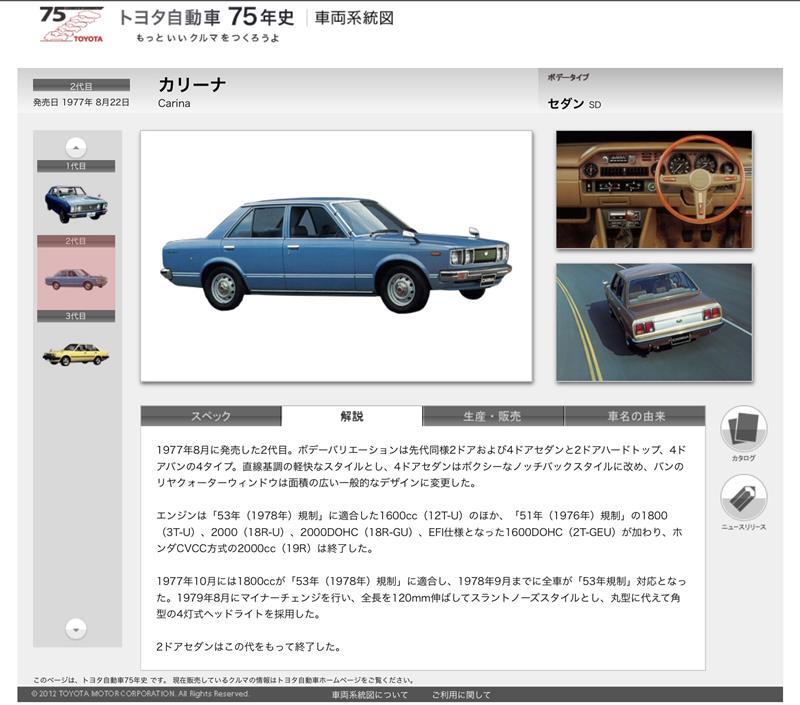Click paragraph beginning エンジンは「53年

click(419, 532)
